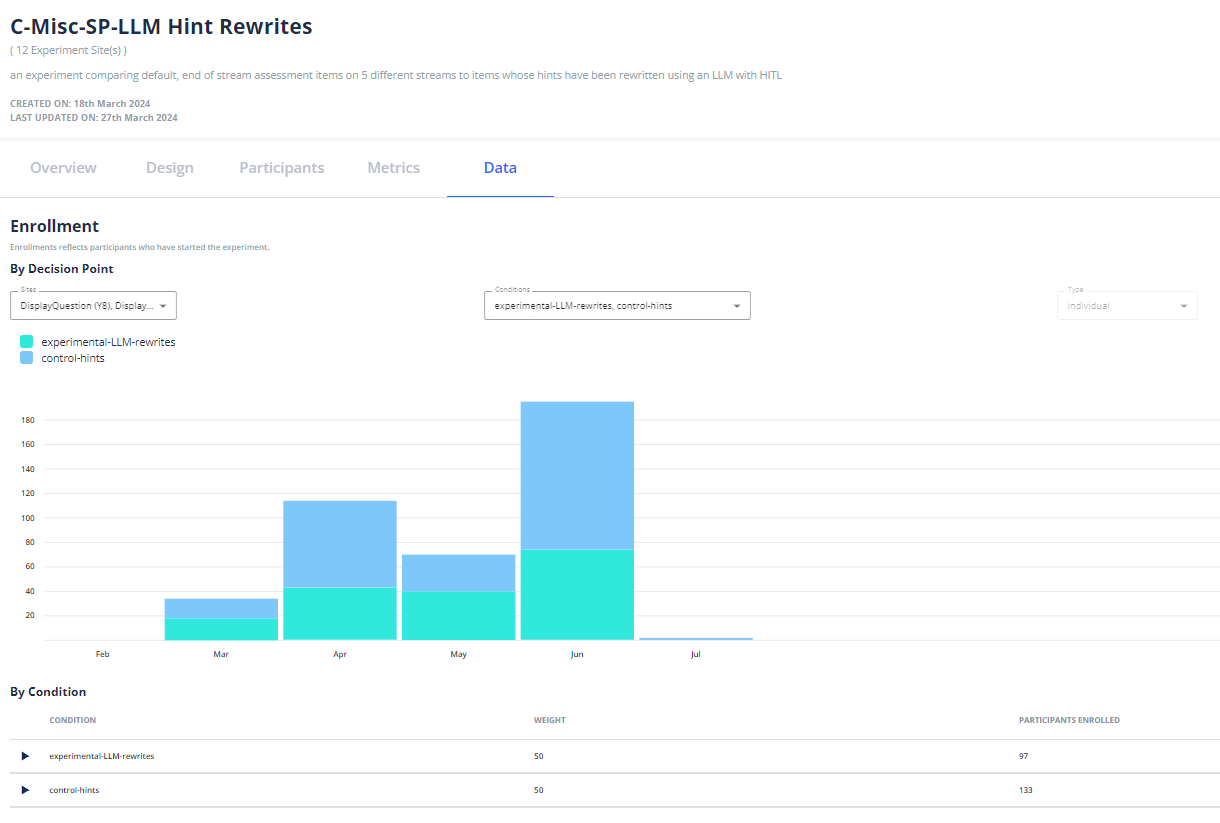
Task: Select the Data tab
Action: [500, 168]
